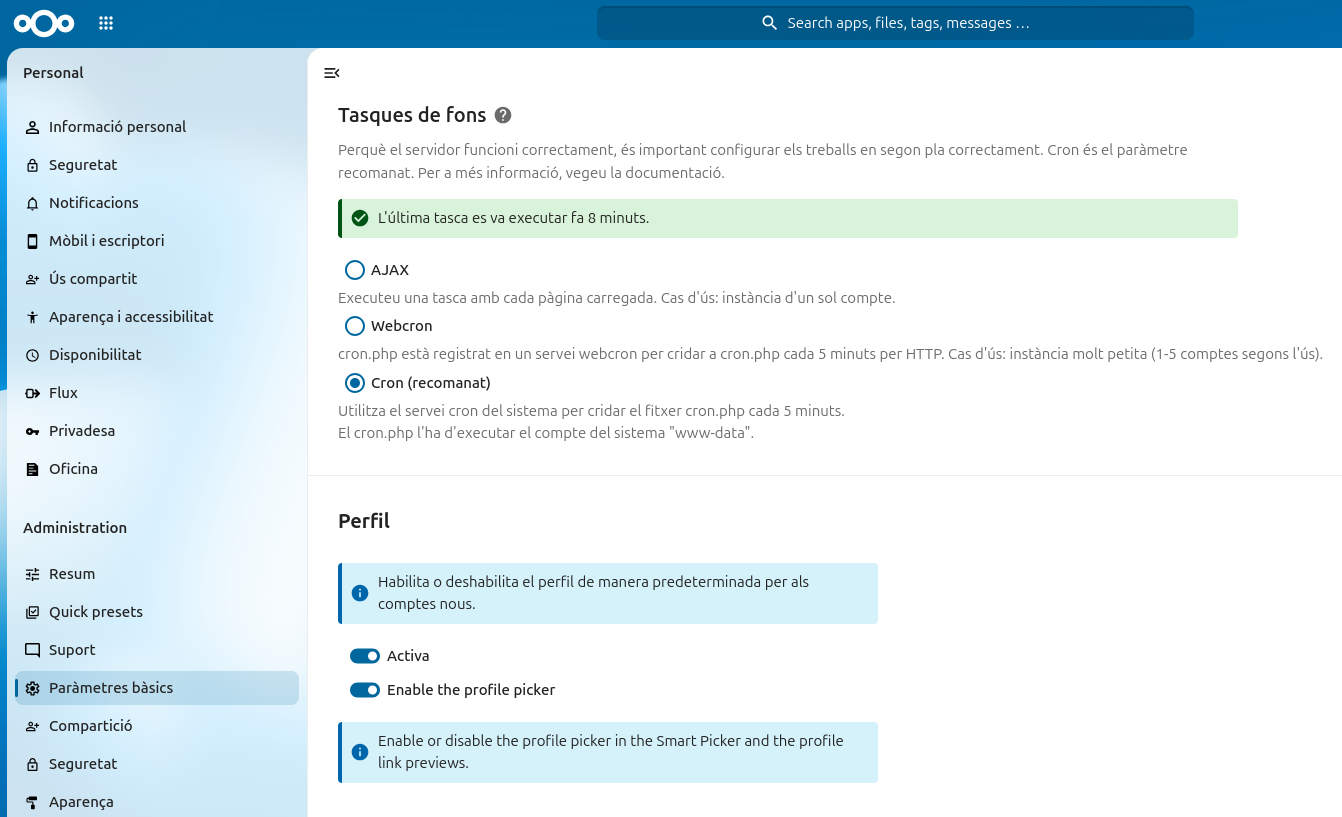This screenshot has height=817, width=1342.
Task: Click the Perfil section heading
Action: (x=364, y=521)
